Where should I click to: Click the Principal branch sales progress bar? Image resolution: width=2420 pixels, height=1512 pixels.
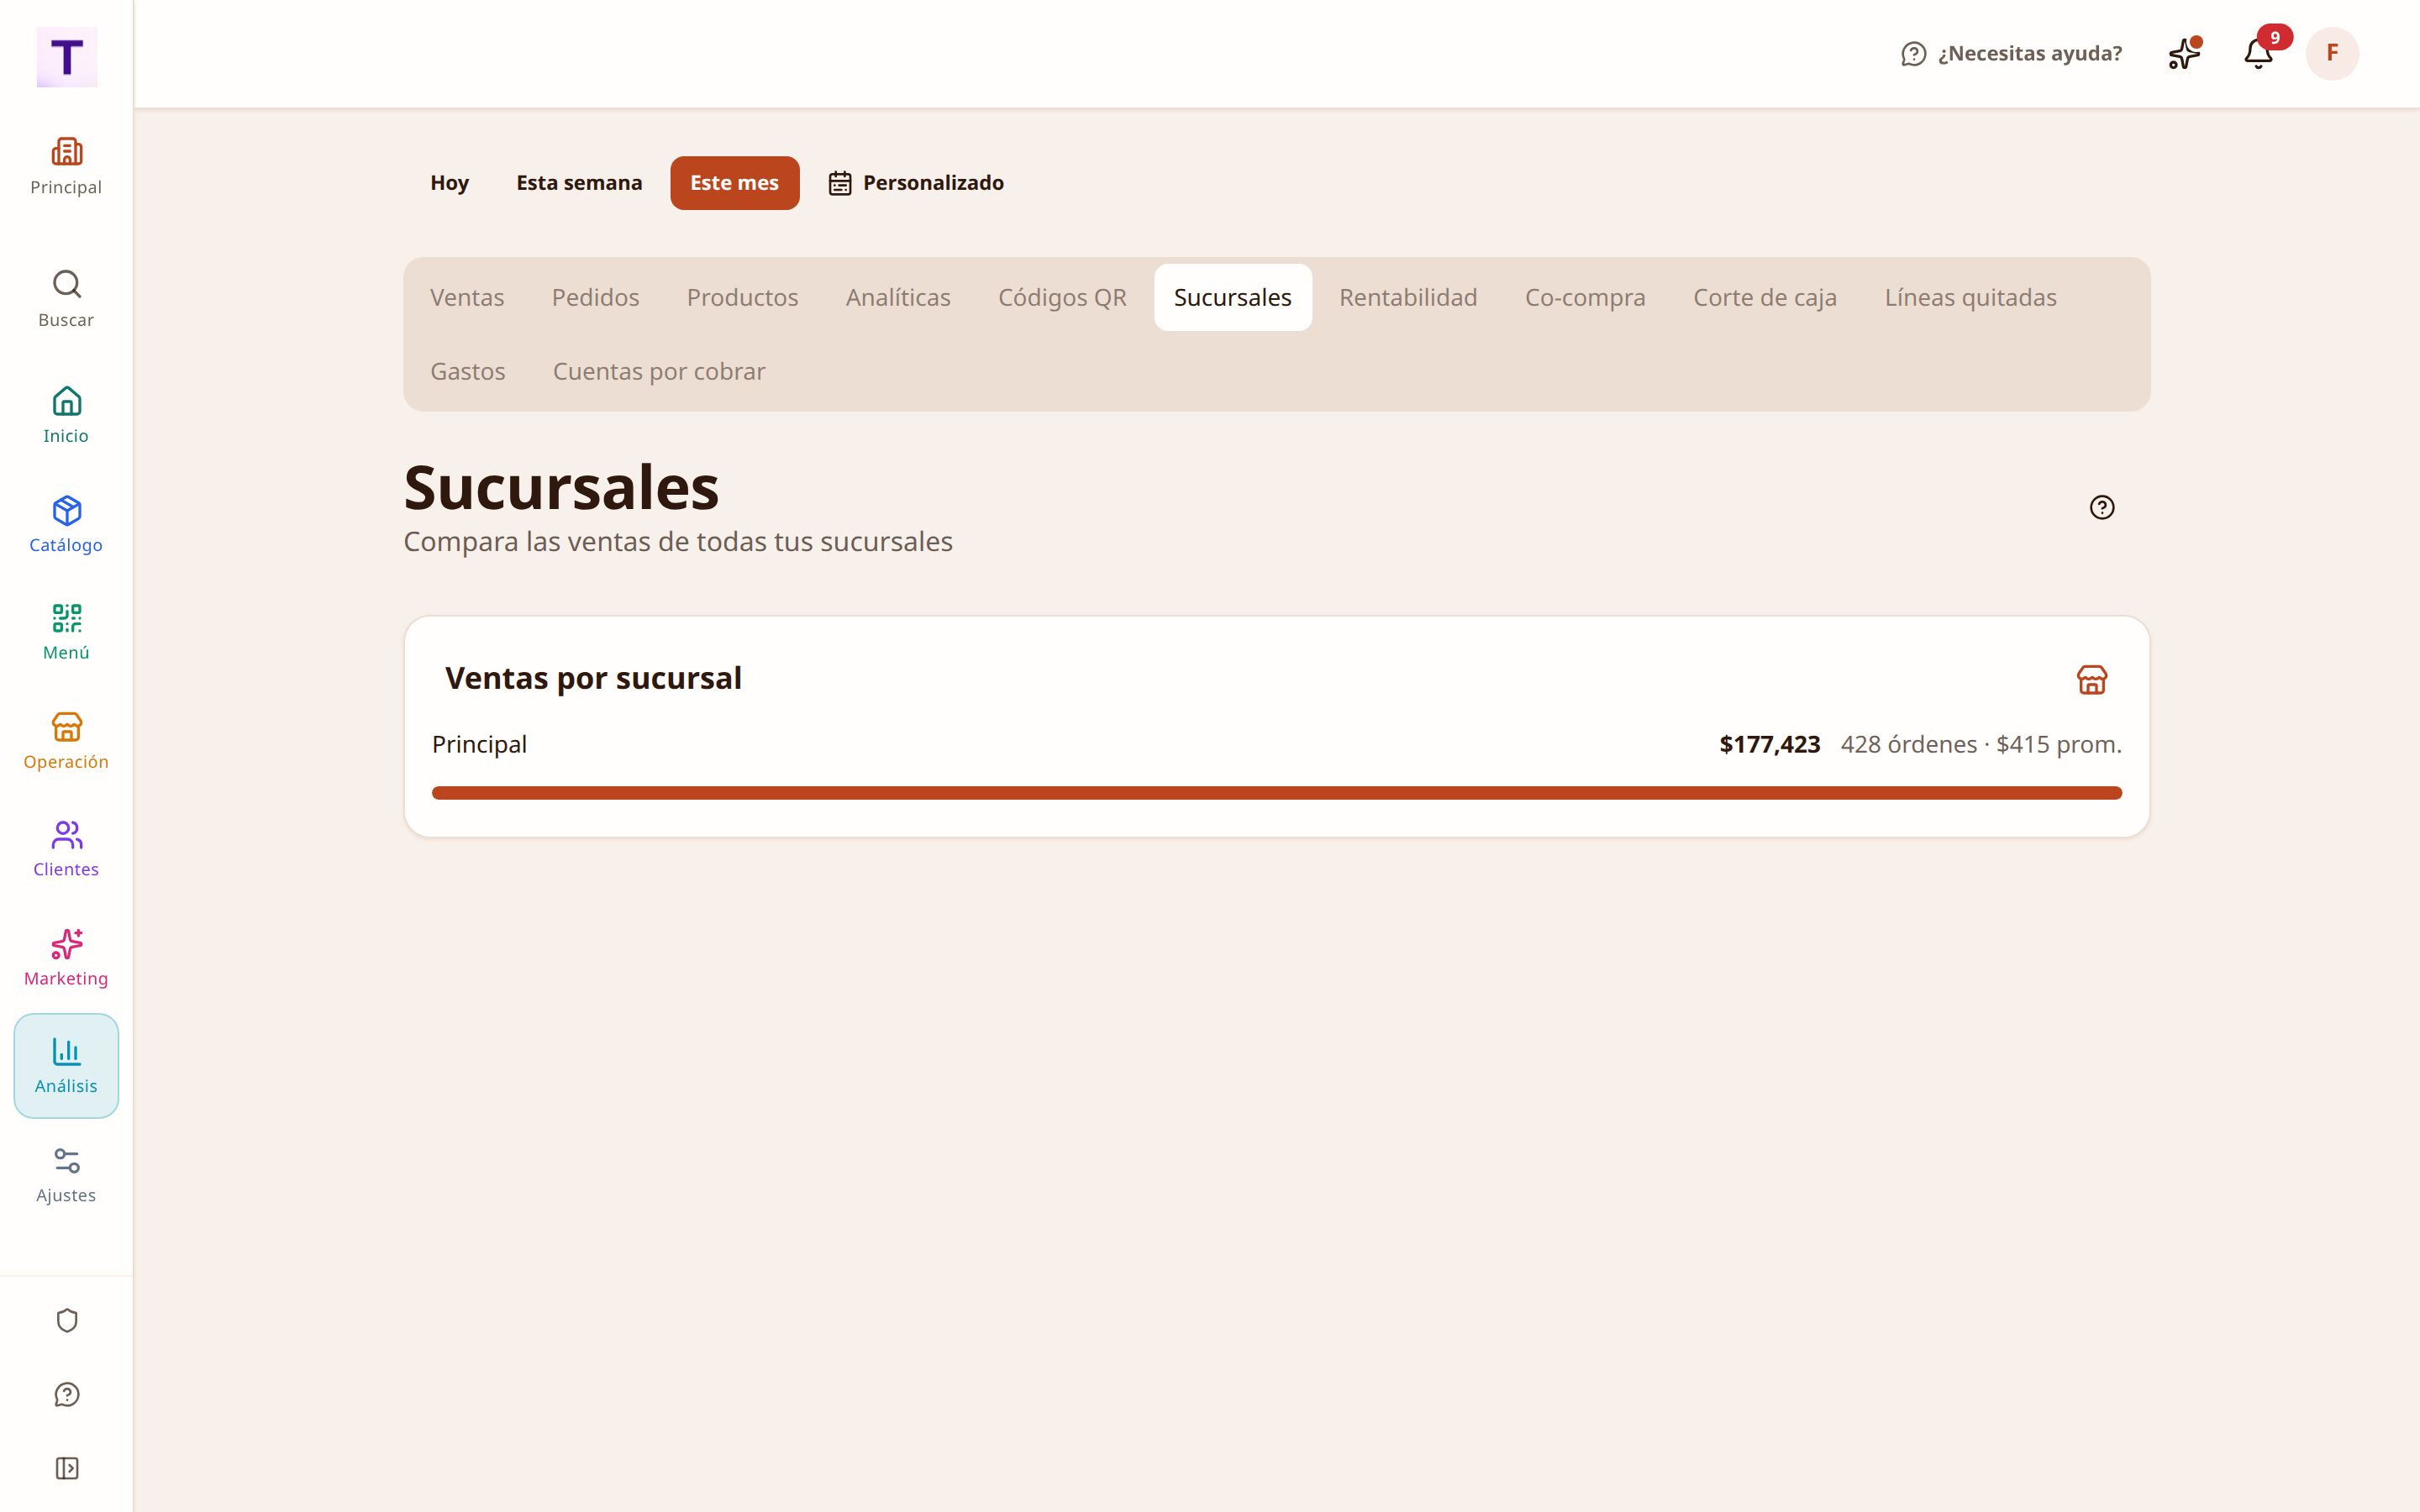click(1277, 793)
